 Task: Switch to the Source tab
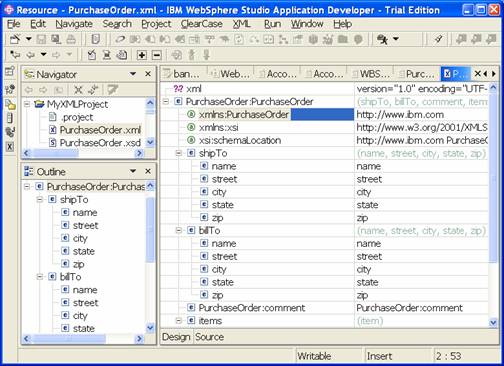point(209,337)
